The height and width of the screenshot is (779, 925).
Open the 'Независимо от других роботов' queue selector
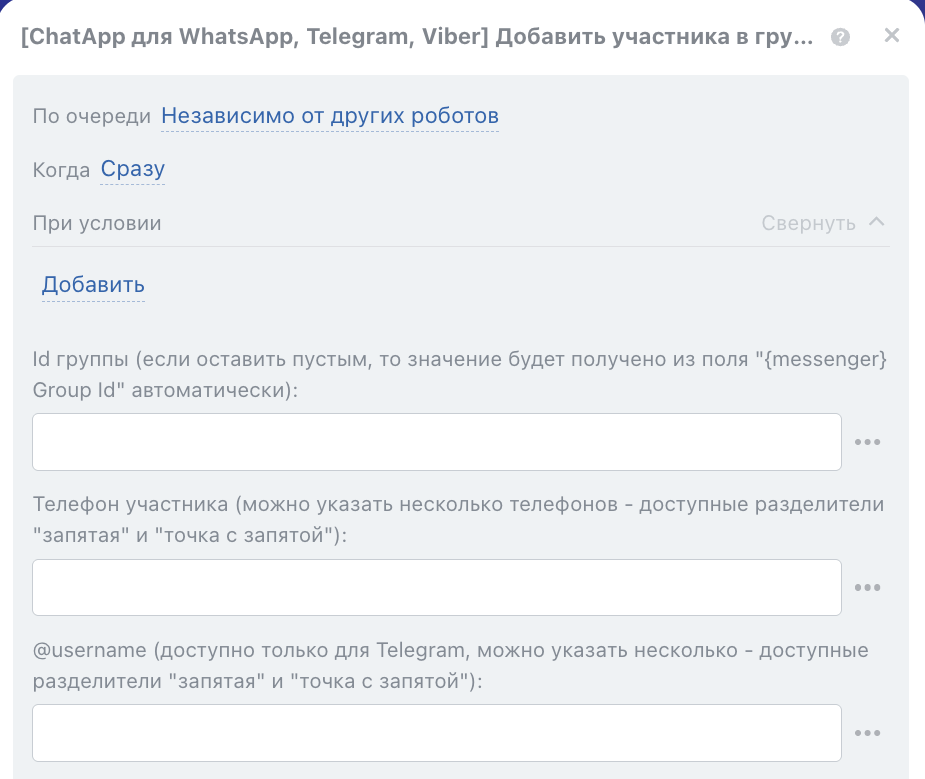pos(330,116)
